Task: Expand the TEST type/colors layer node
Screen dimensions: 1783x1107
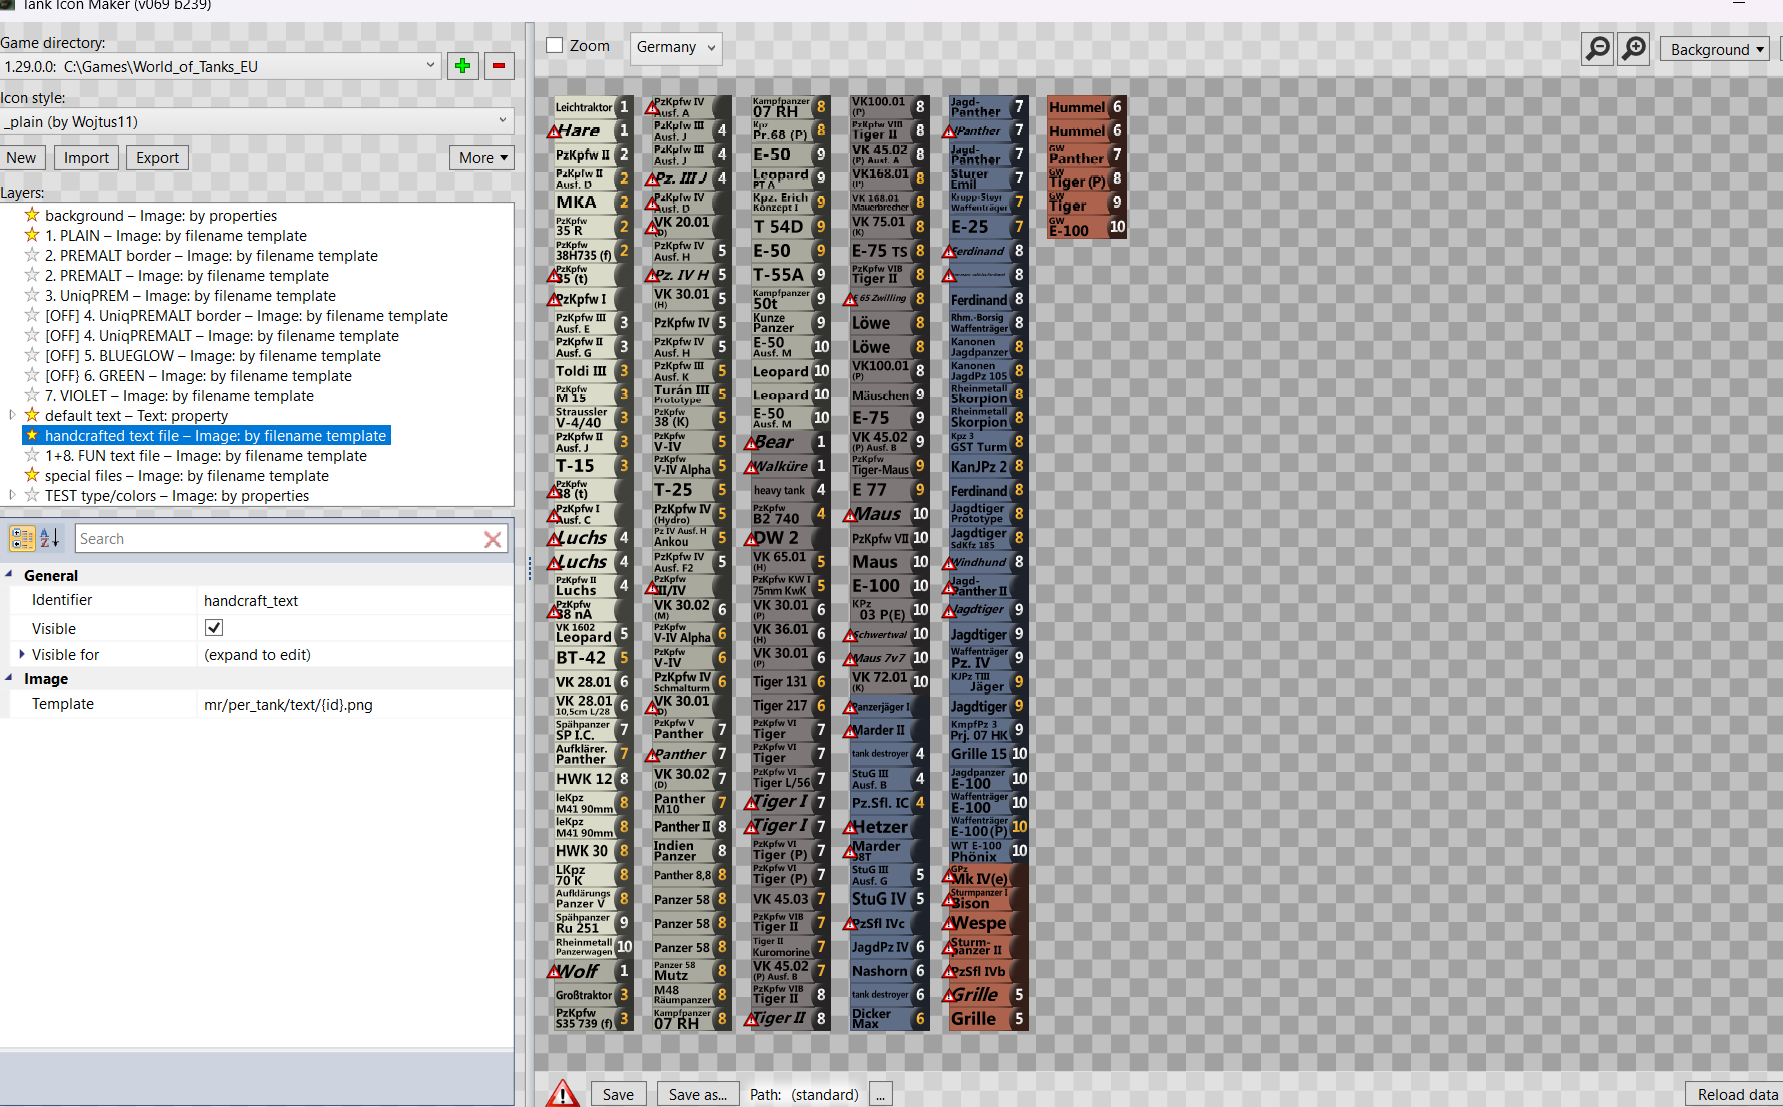Action: coord(12,495)
